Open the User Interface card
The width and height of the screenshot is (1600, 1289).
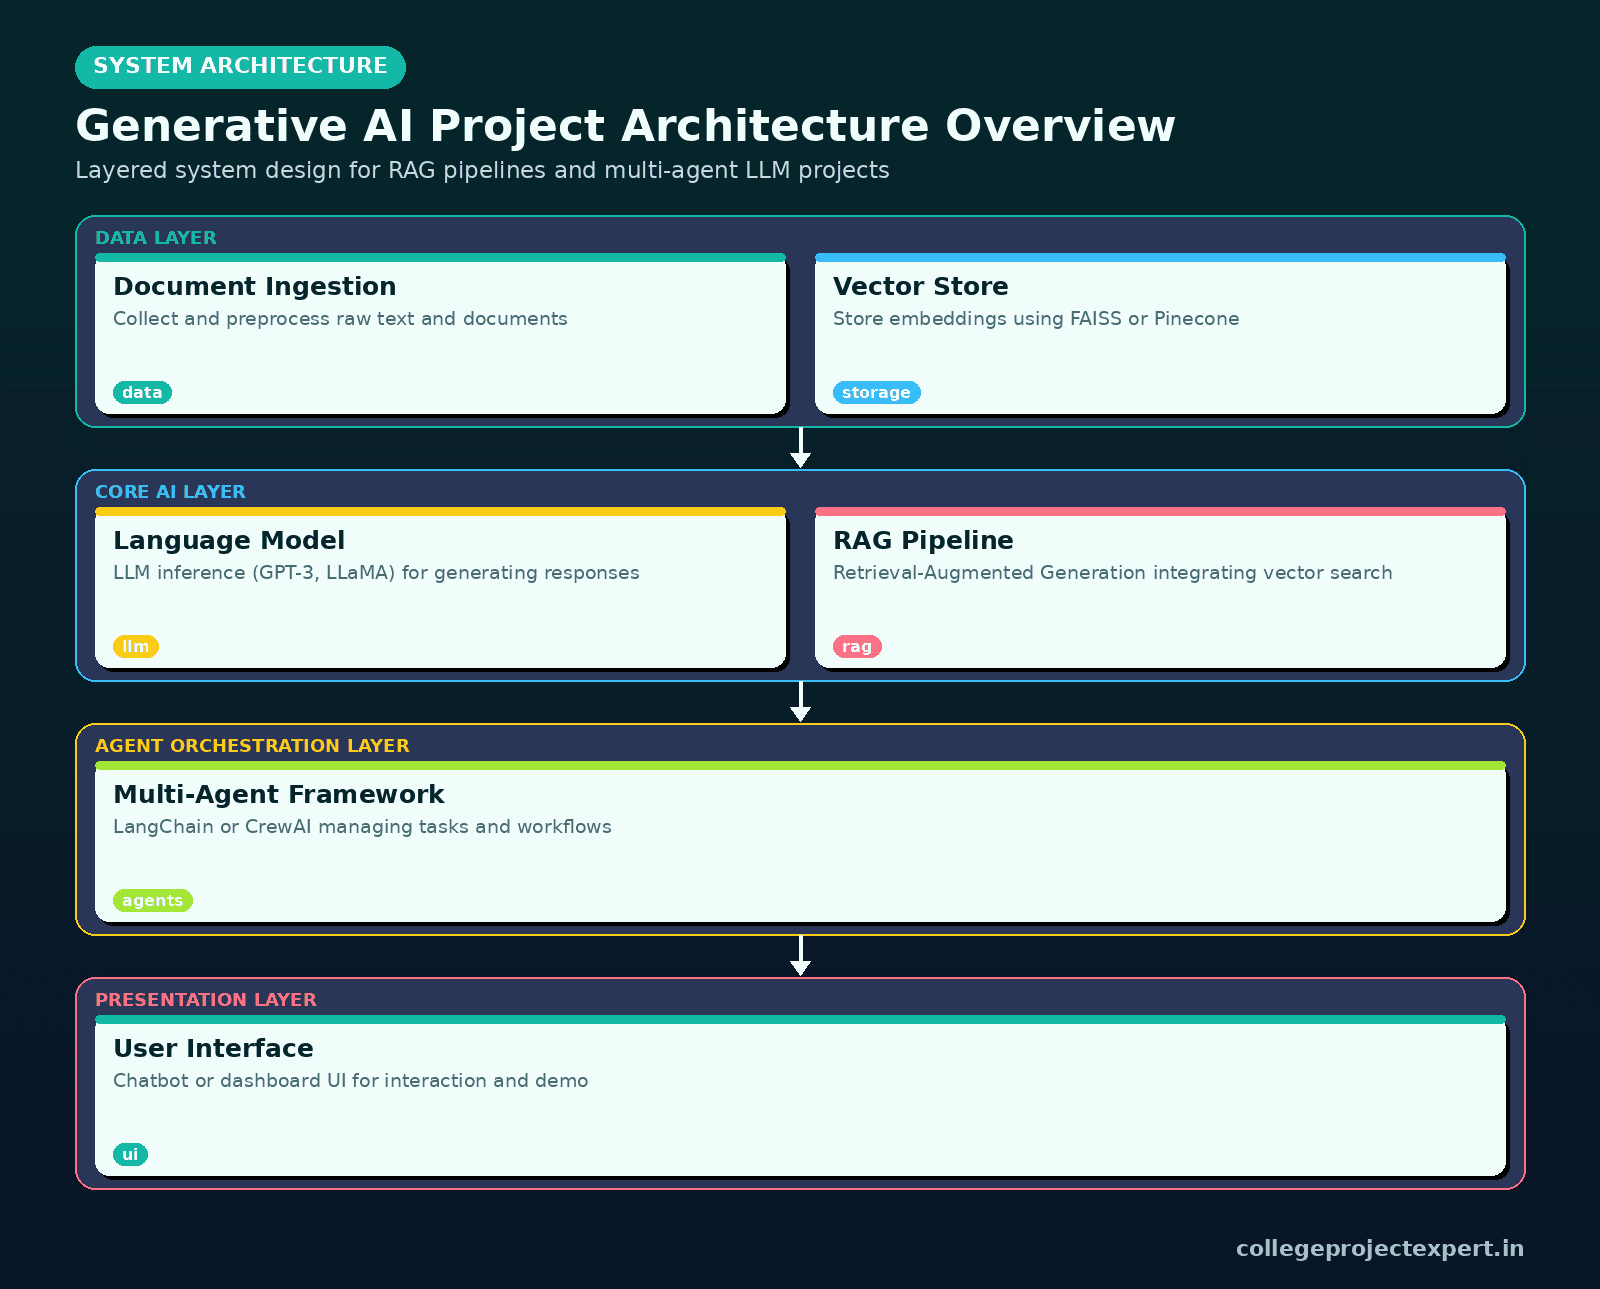click(x=800, y=1096)
